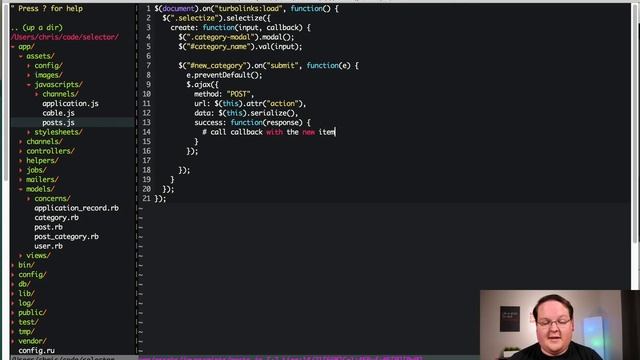Open cable.js in the file tree

[58, 113]
